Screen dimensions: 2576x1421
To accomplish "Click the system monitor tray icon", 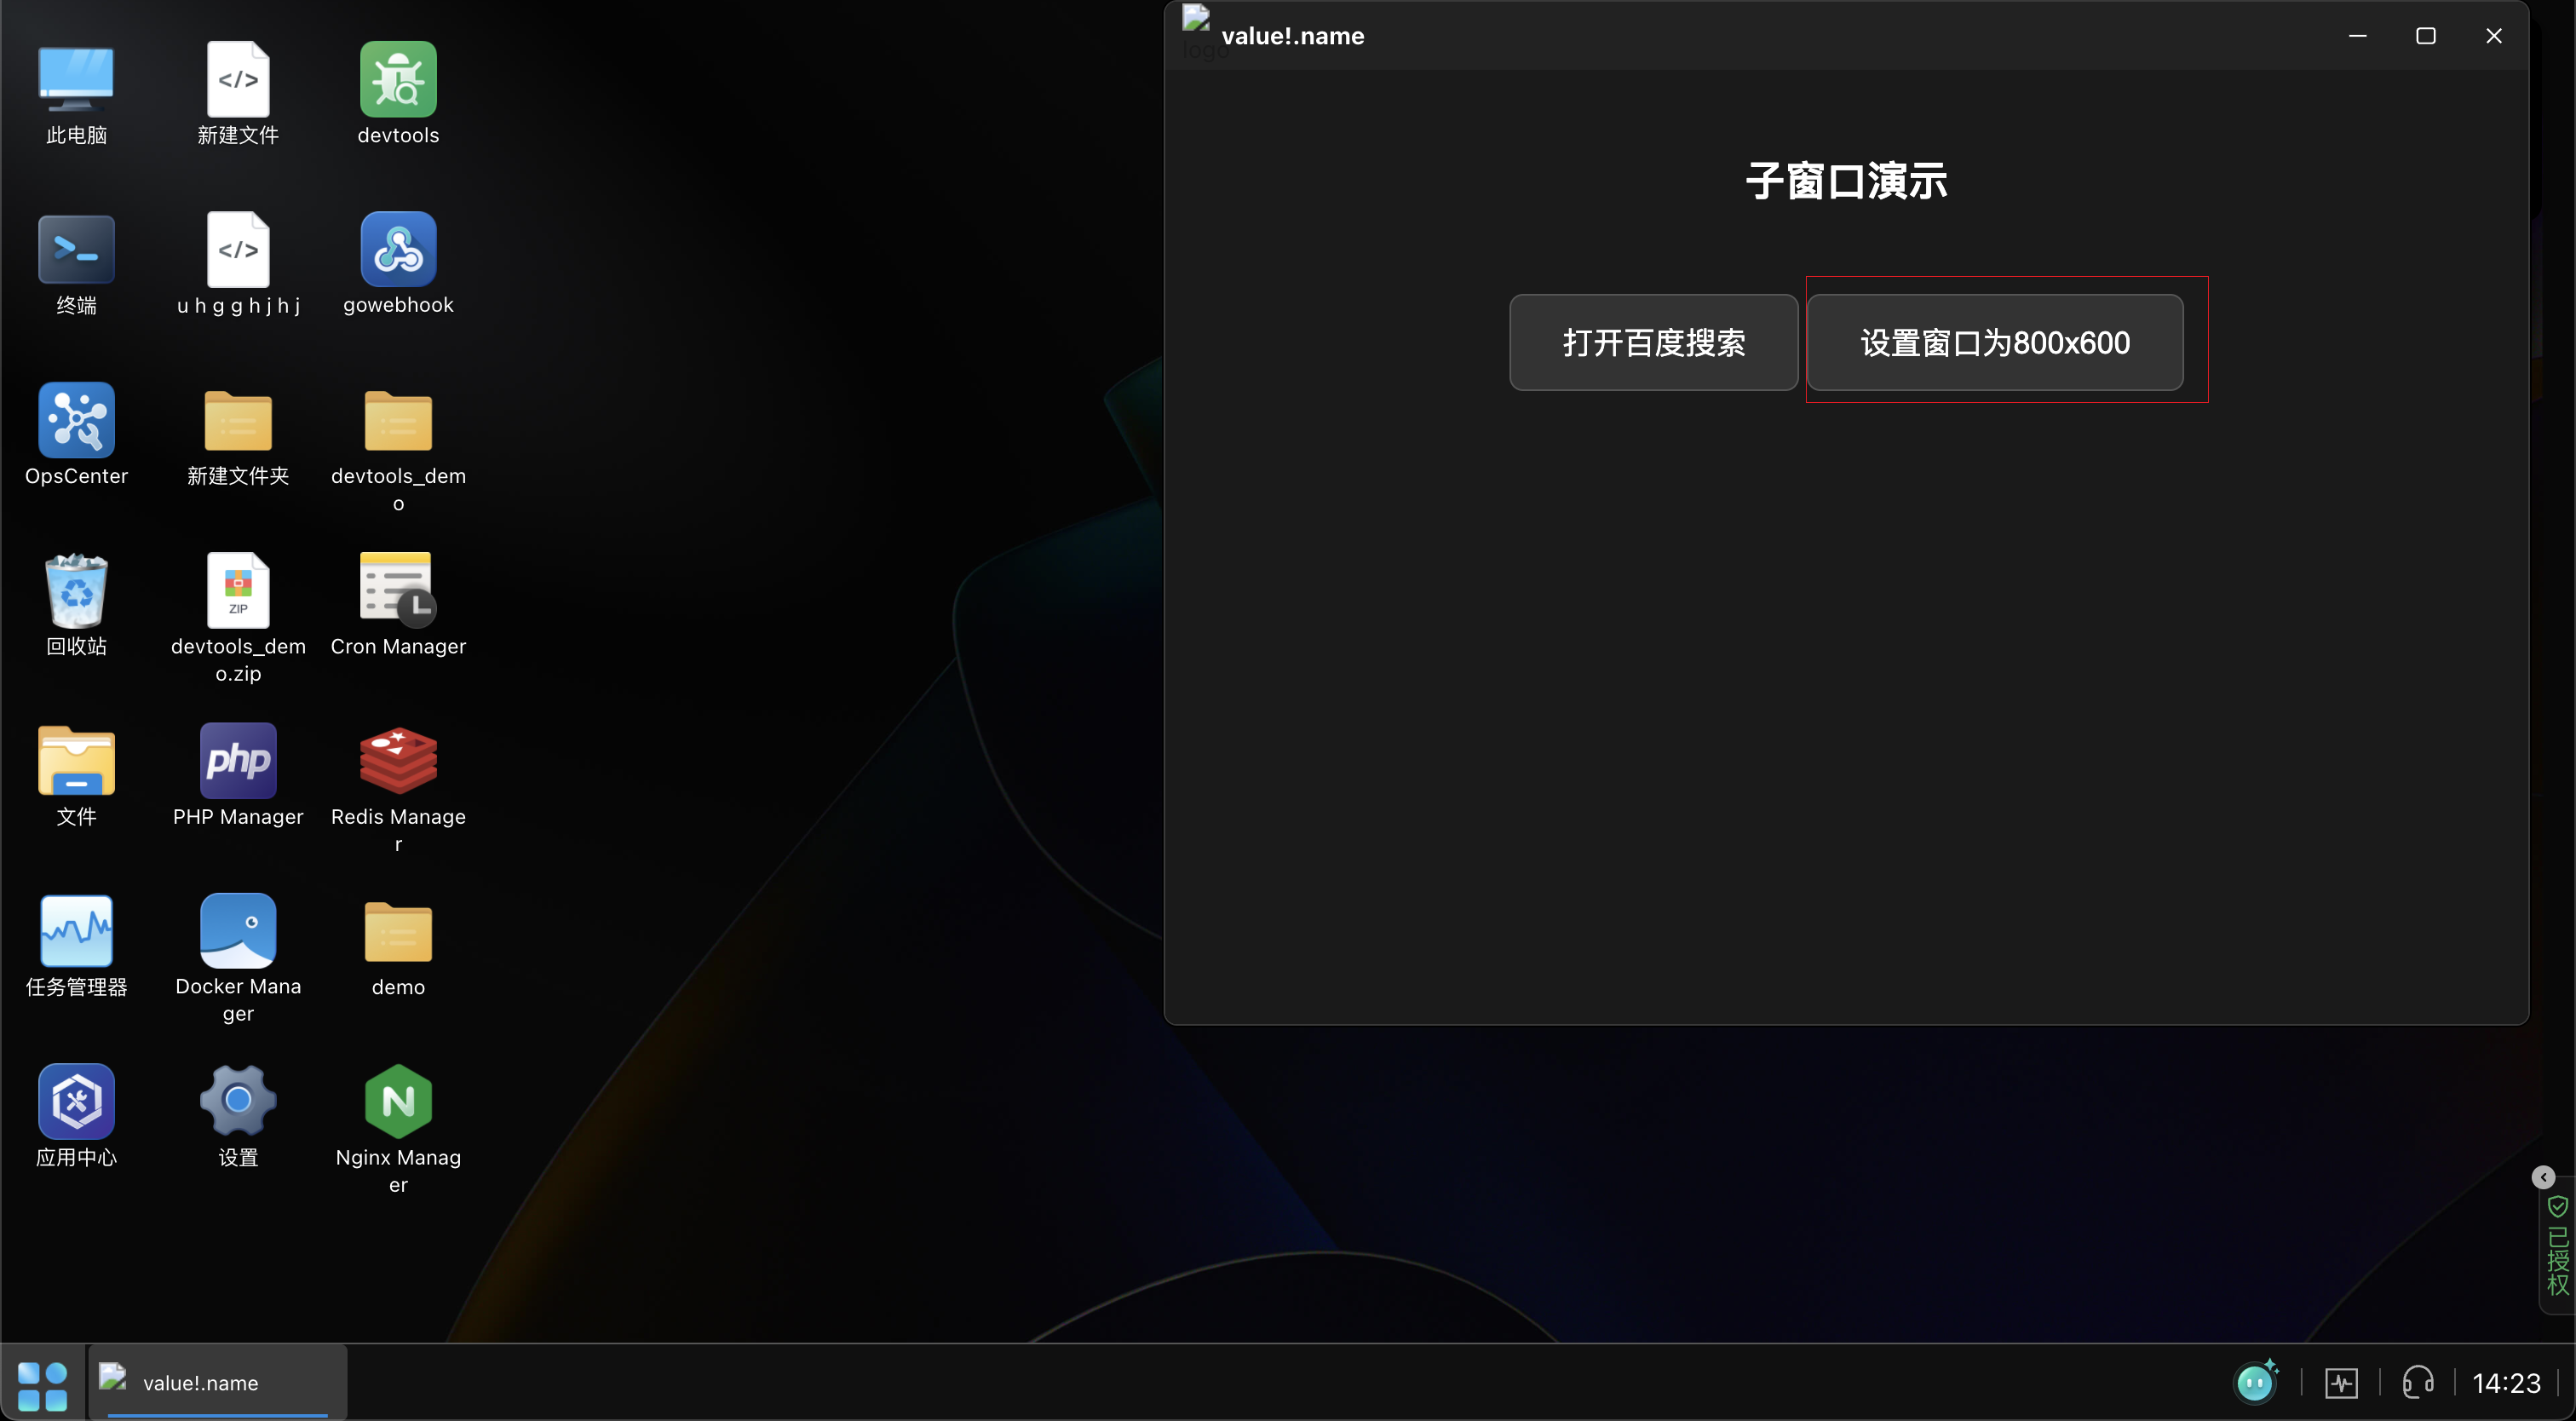I will 2341,1384.
